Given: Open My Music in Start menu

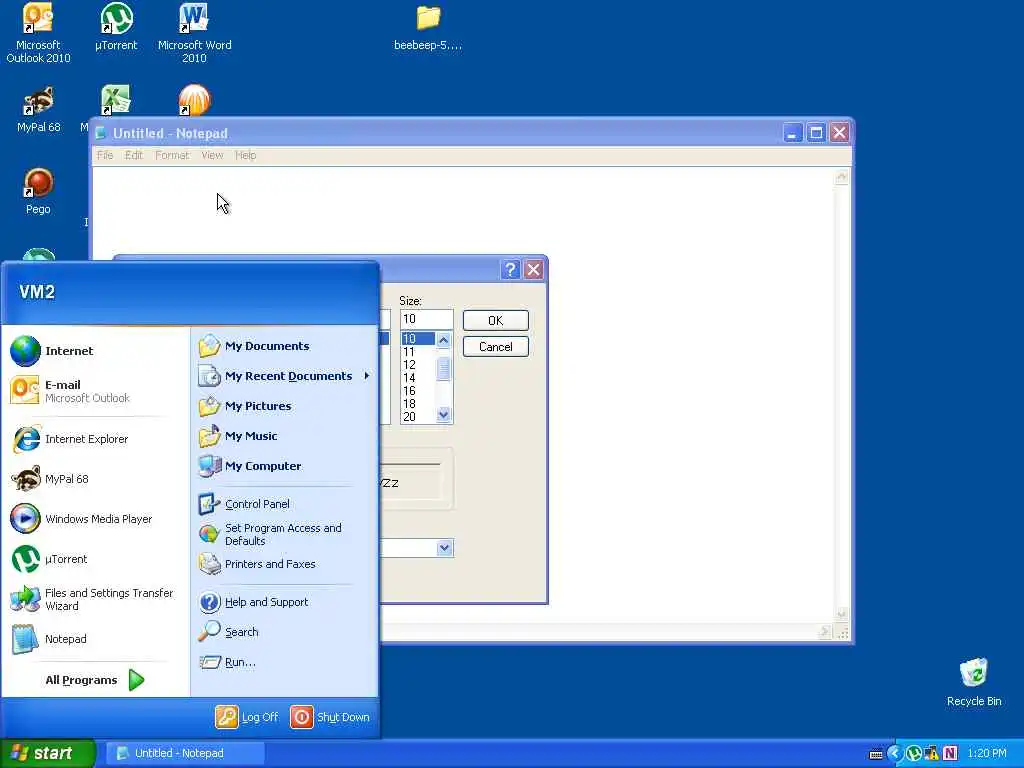Looking at the screenshot, I should click(x=284, y=436).
